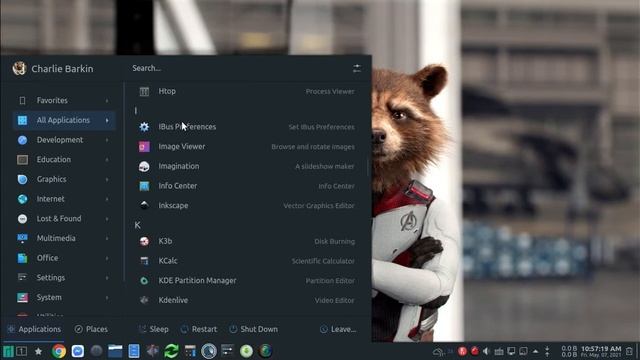Open Google Chrome from taskbar

[x=58, y=351]
